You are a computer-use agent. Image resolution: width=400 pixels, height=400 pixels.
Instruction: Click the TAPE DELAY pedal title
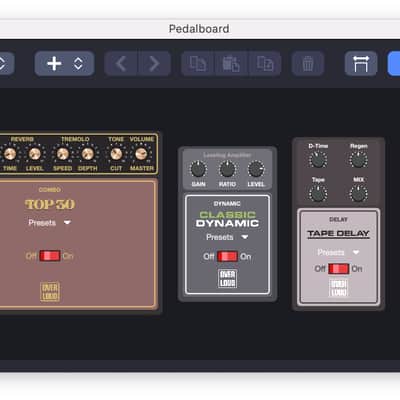(338, 234)
